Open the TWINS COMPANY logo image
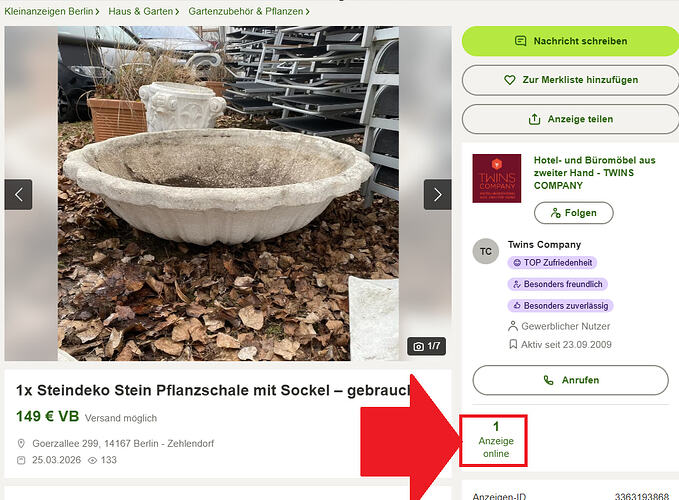The image size is (679, 500). [497, 178]
